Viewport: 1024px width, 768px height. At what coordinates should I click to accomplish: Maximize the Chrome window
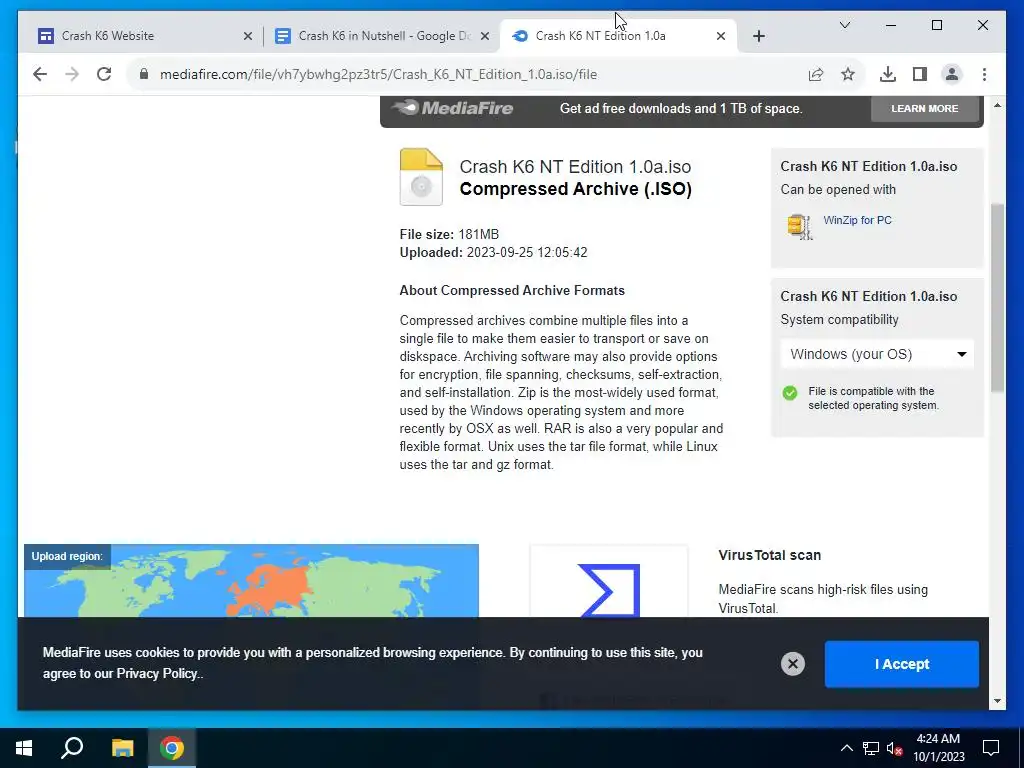pos(936,25)
